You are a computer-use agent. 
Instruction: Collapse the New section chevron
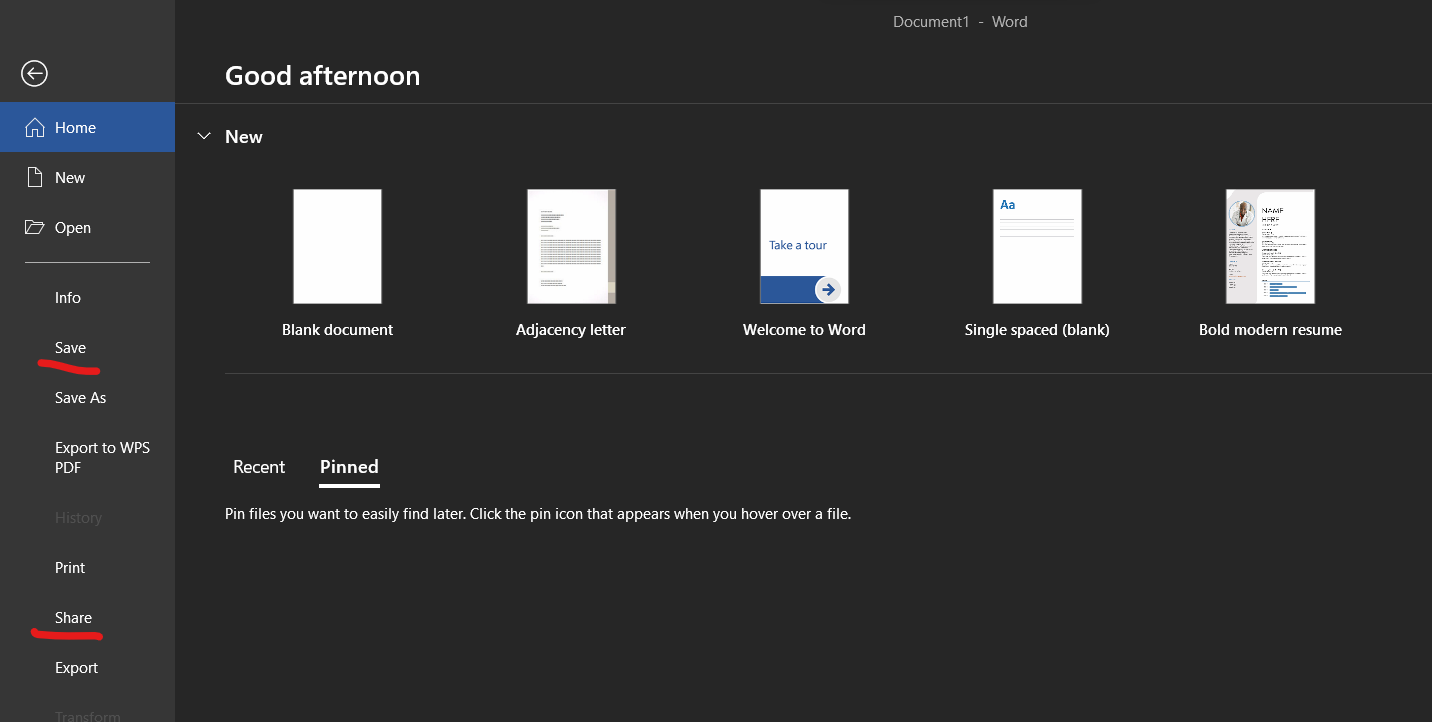coord(204,137)
